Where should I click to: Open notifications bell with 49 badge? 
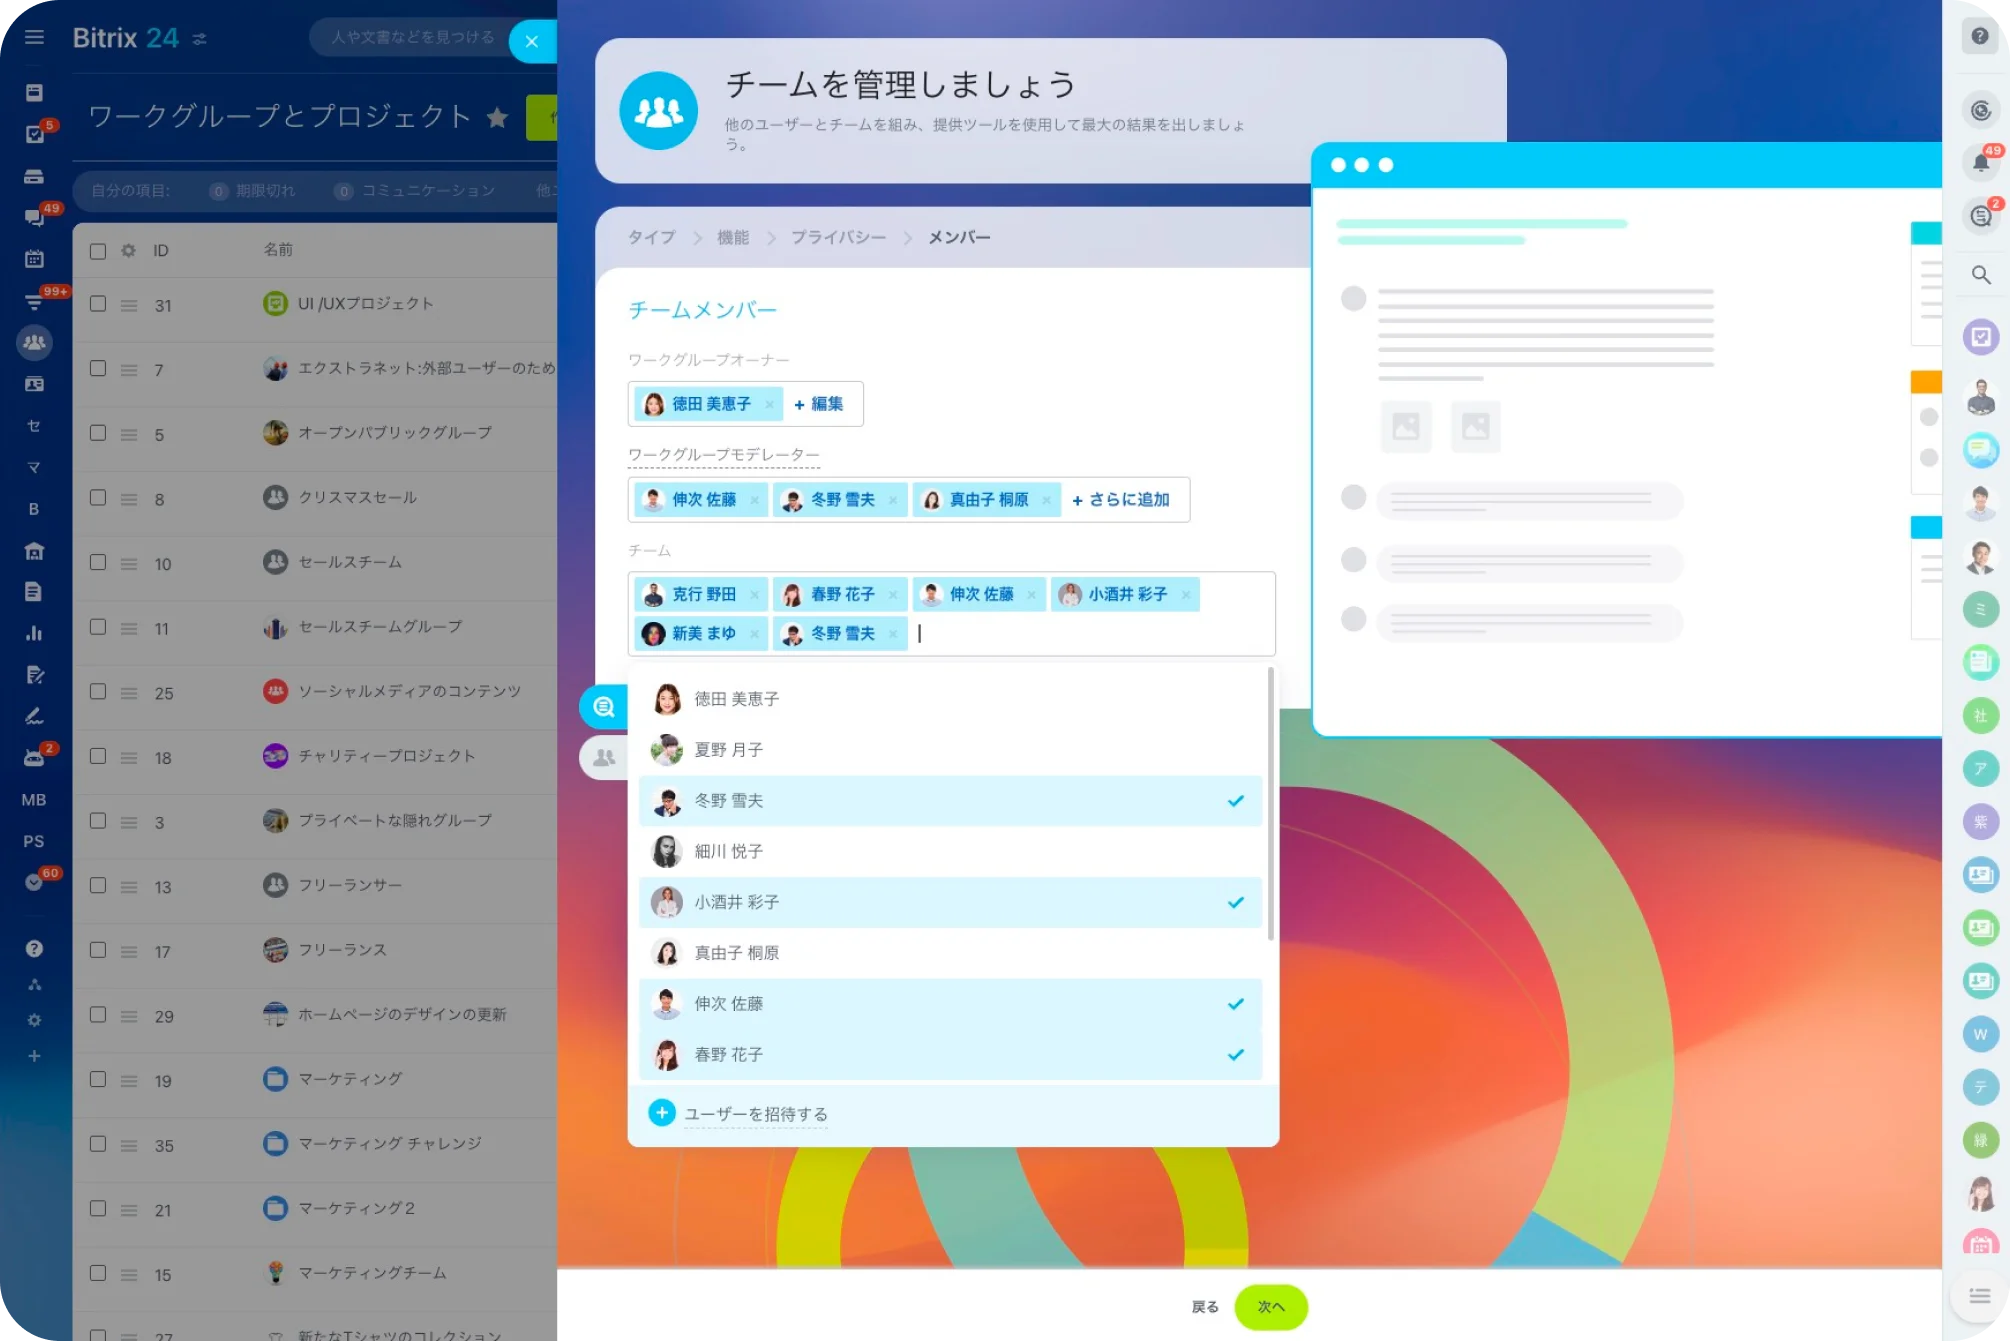(1981, 162)
